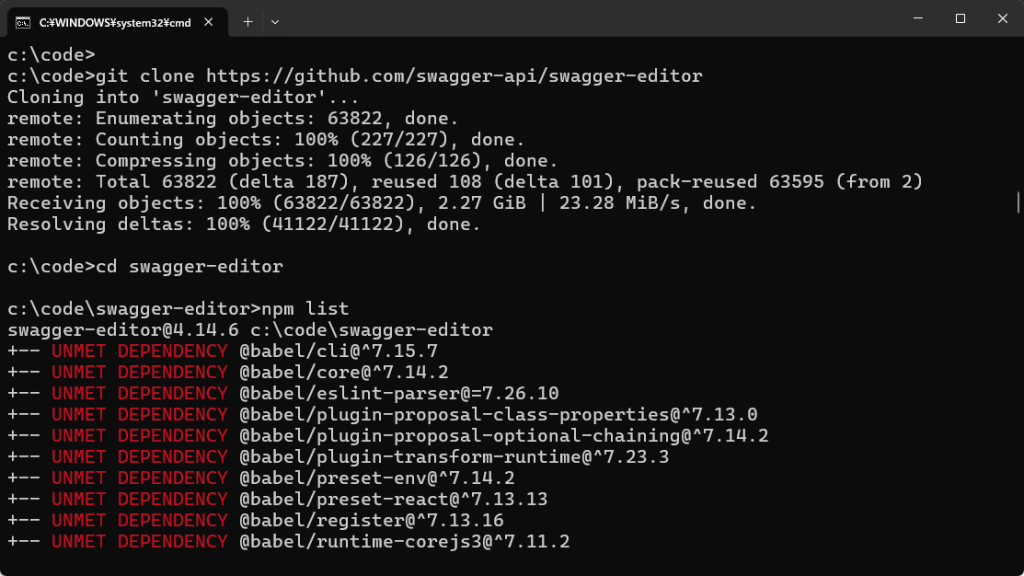This screenshot has height=576, width=1024.
Task: Click the @babel/cli@^7.15.7 dependency line
Action: point(223,351)
